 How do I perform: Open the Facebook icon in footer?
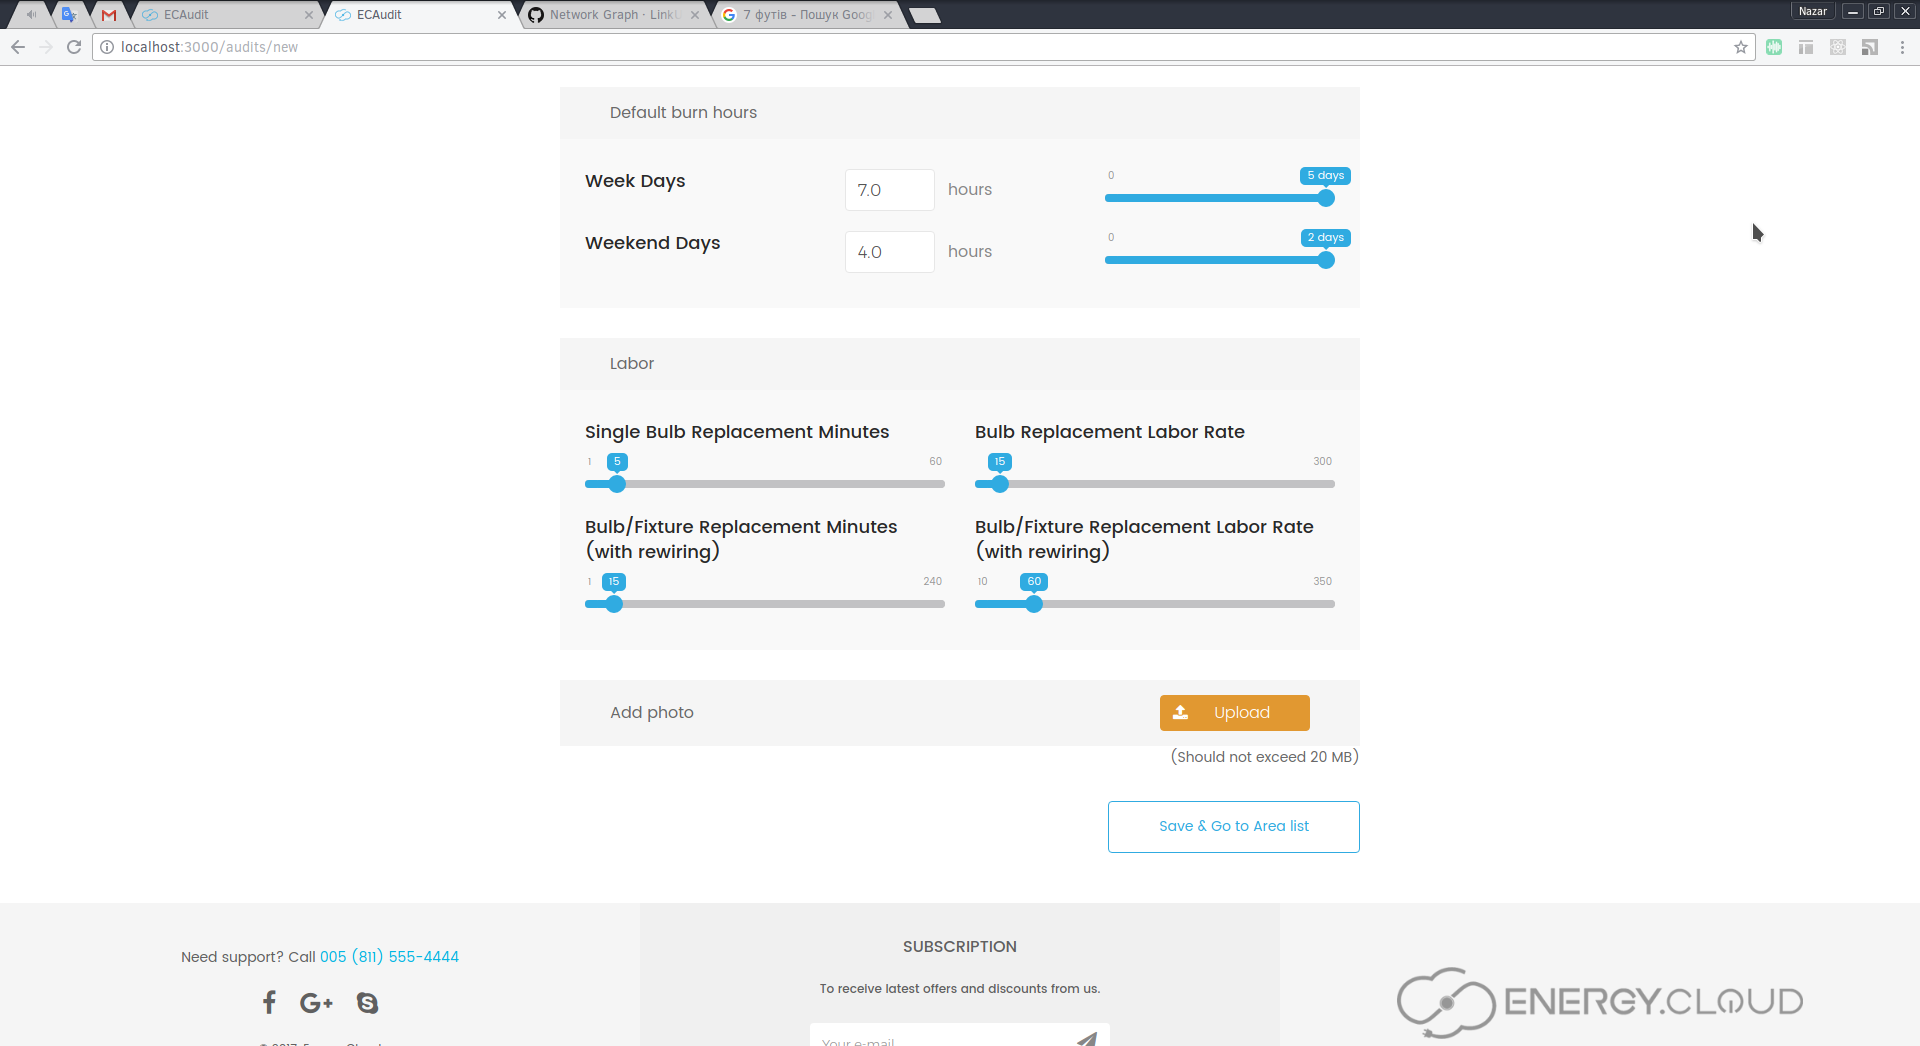point(269,1002)
